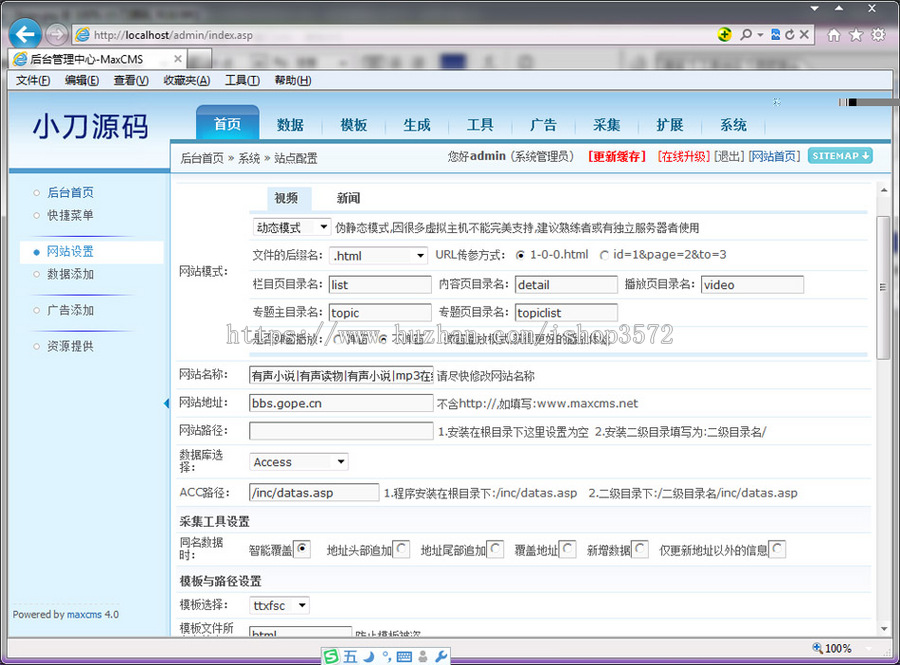Switch to the 数据 navigation tab

pyautogui.click(x=290, y=125)
